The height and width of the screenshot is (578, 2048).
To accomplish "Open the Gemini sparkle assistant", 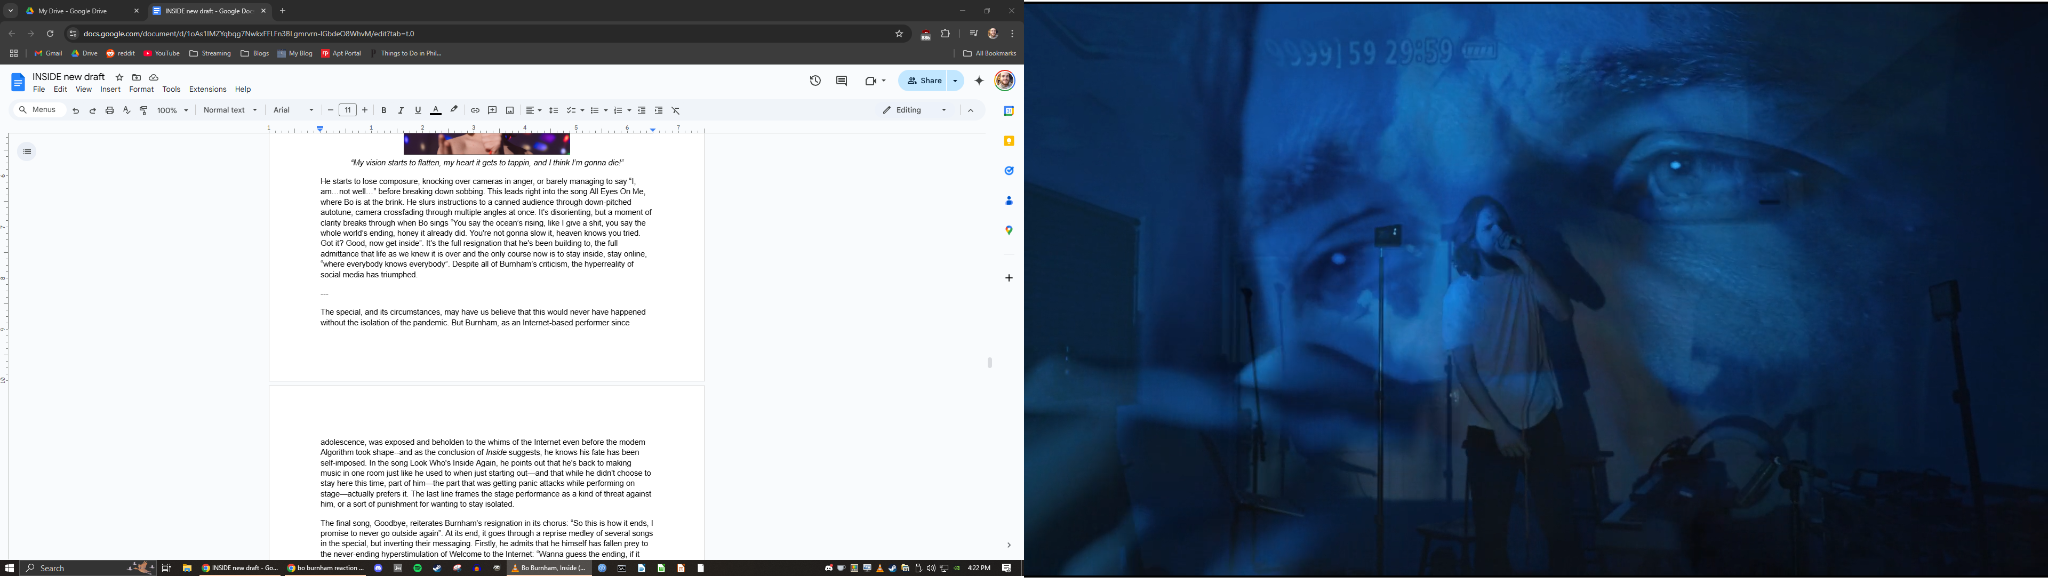I will pos(979,81).
